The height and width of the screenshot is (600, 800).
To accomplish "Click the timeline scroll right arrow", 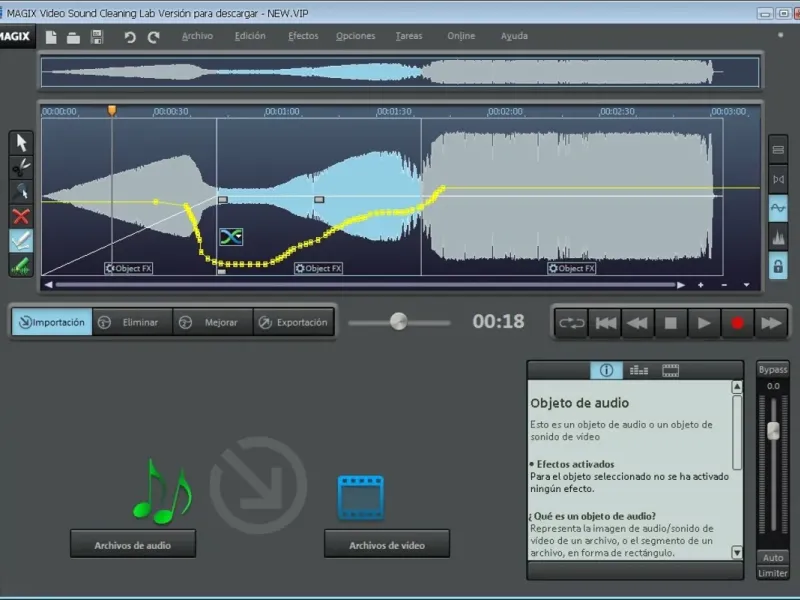I will pyautogui.click(x=681, y=285).
